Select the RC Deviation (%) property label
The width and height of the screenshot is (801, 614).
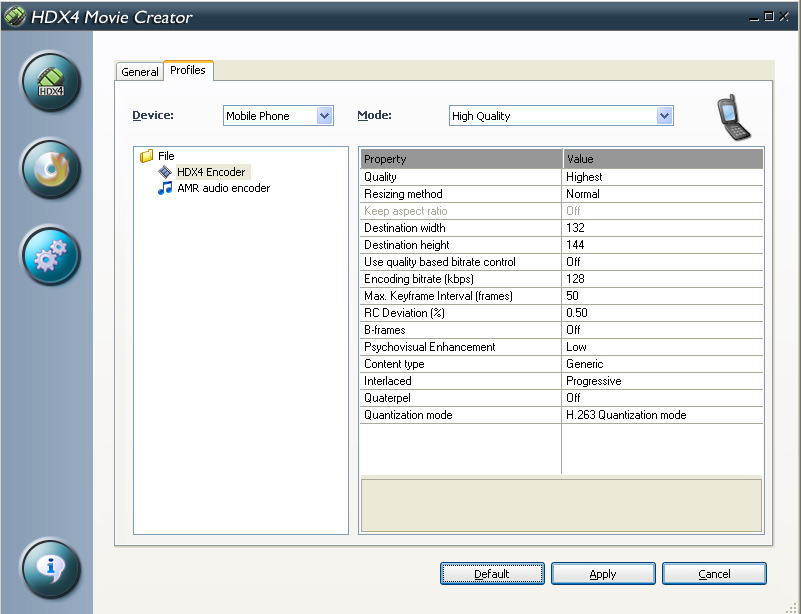404,313
